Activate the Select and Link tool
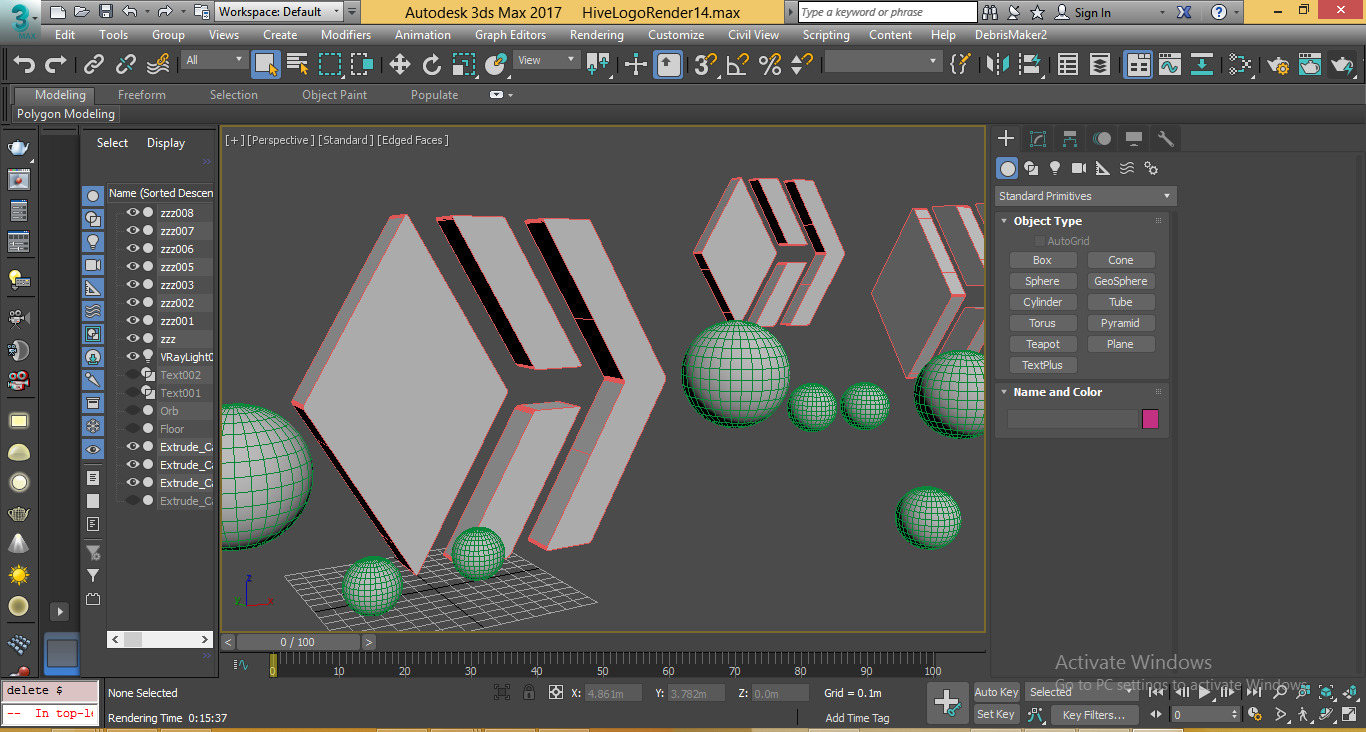The width and height of the screenshot is (1366, 732). click(94, 65)
